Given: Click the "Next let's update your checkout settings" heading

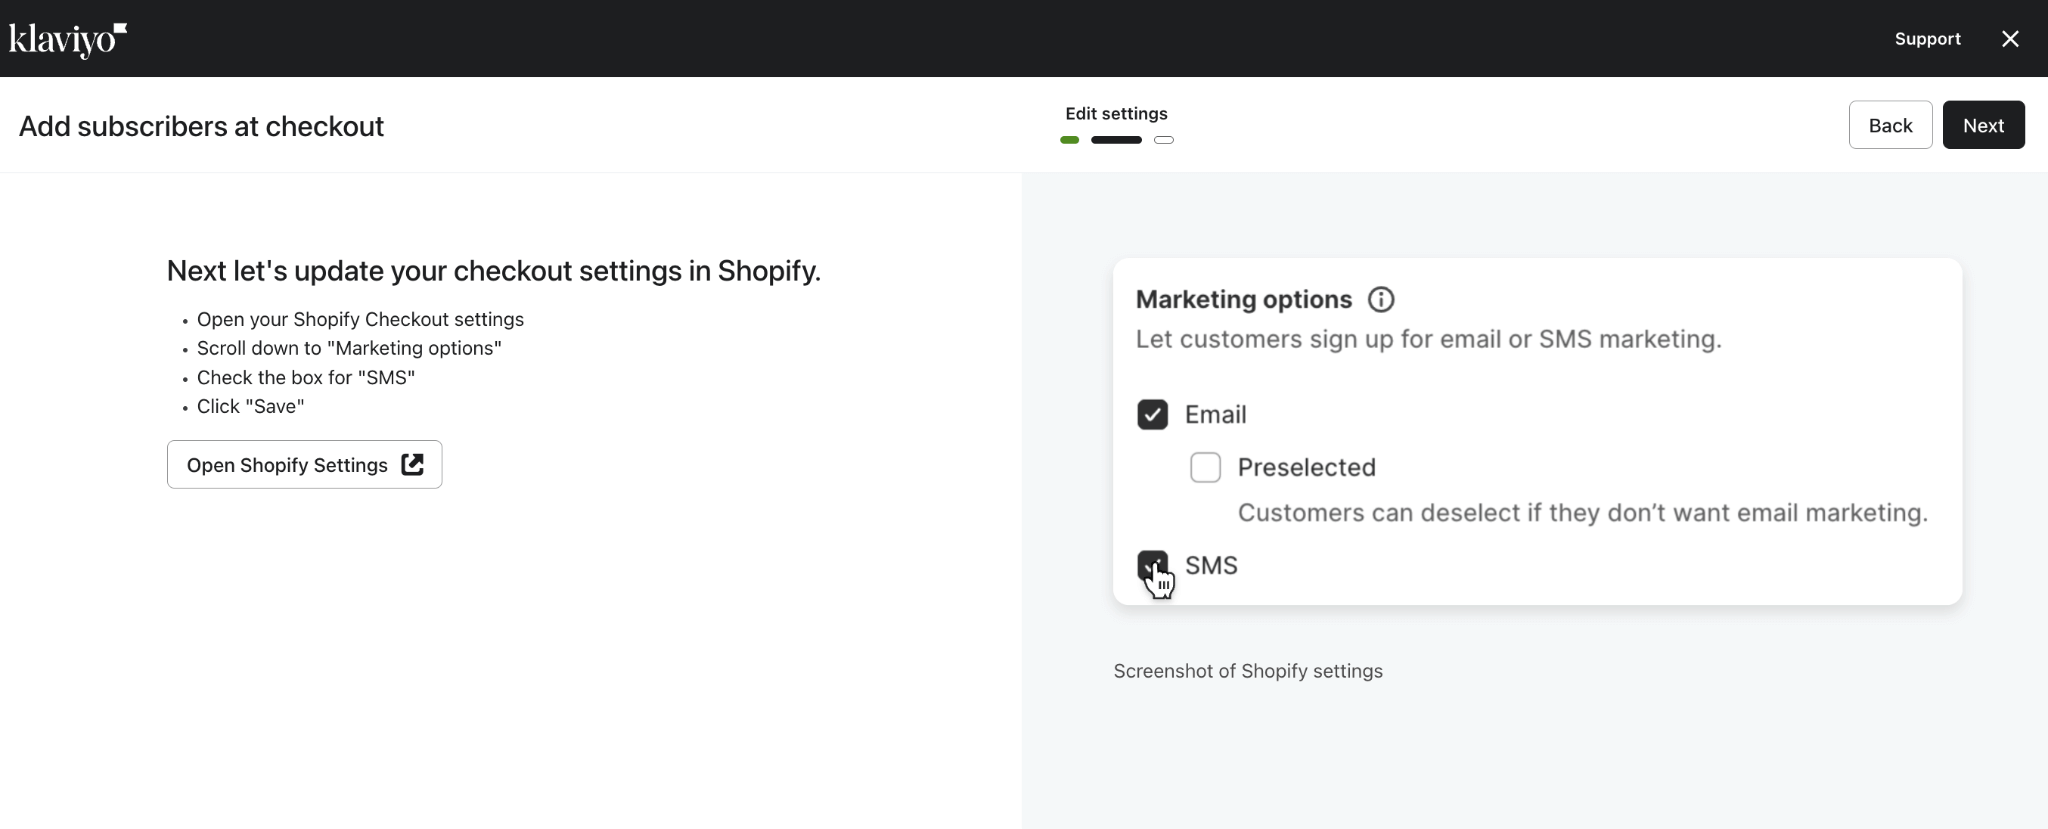Looking at the screenshot, I should (x=494, y=271).
